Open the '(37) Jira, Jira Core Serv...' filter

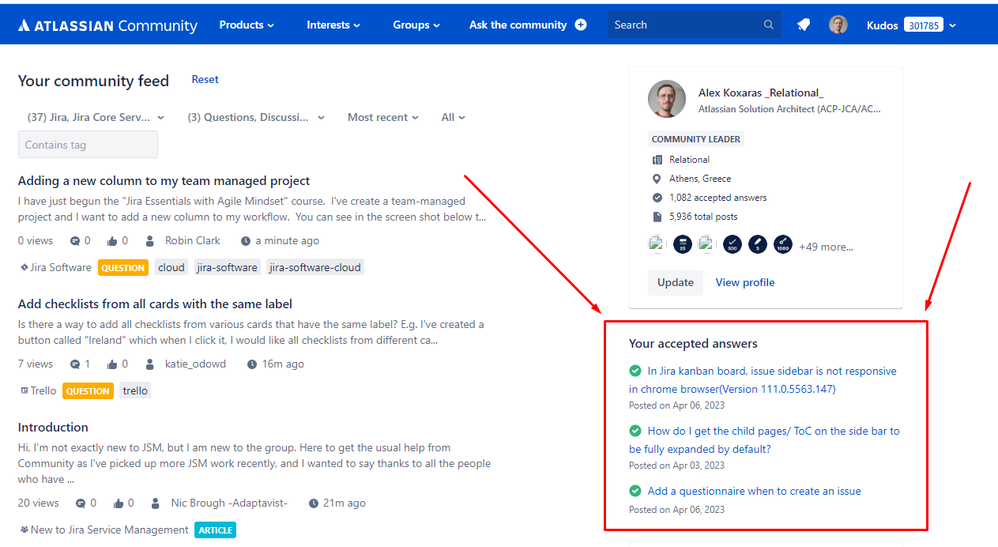coord(95,117)
